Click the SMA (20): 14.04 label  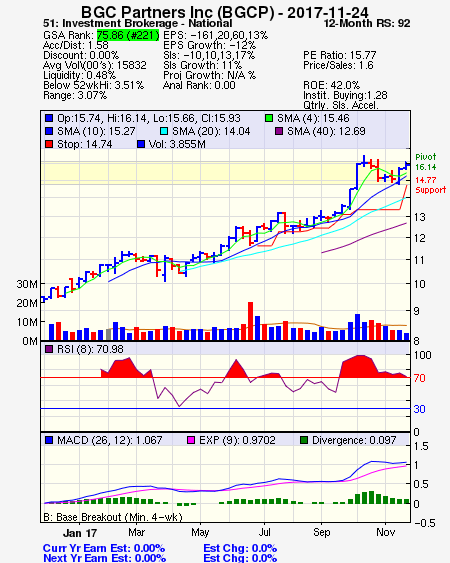coord(211,131)
